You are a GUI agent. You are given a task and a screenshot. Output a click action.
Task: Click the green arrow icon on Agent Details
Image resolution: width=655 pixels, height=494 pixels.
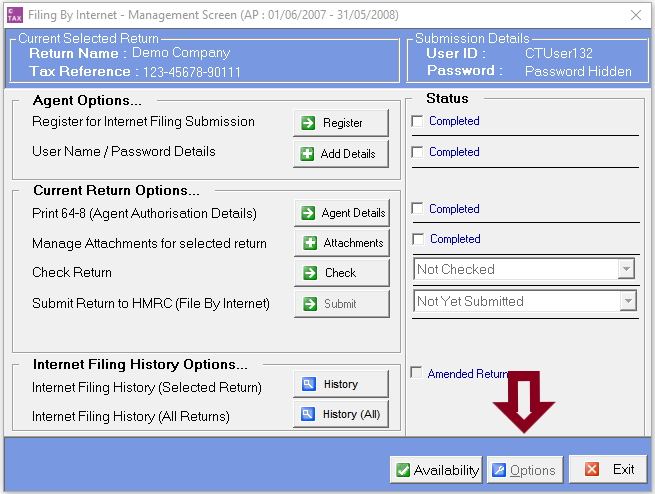point(309,213)
